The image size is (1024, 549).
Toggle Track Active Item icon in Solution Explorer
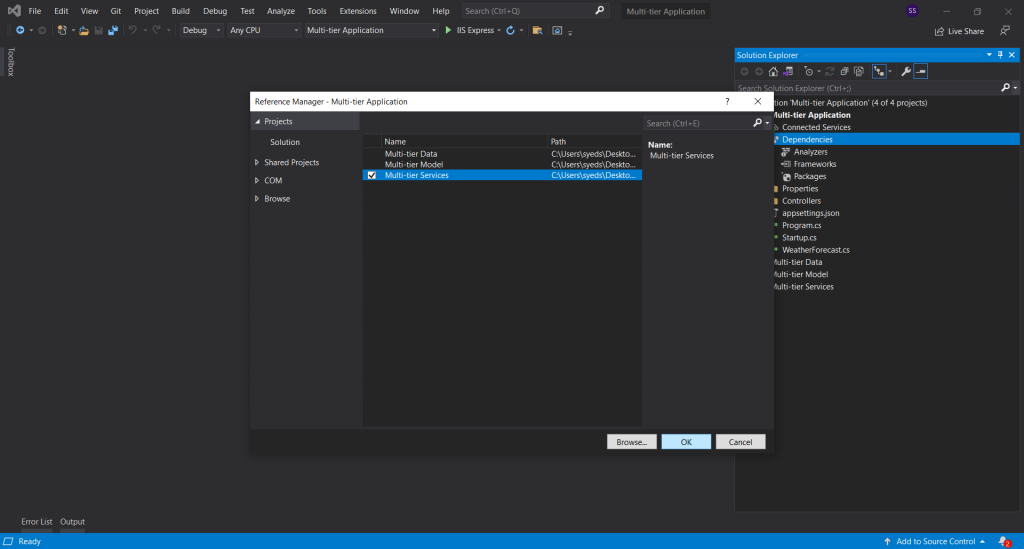click(879, 71)
